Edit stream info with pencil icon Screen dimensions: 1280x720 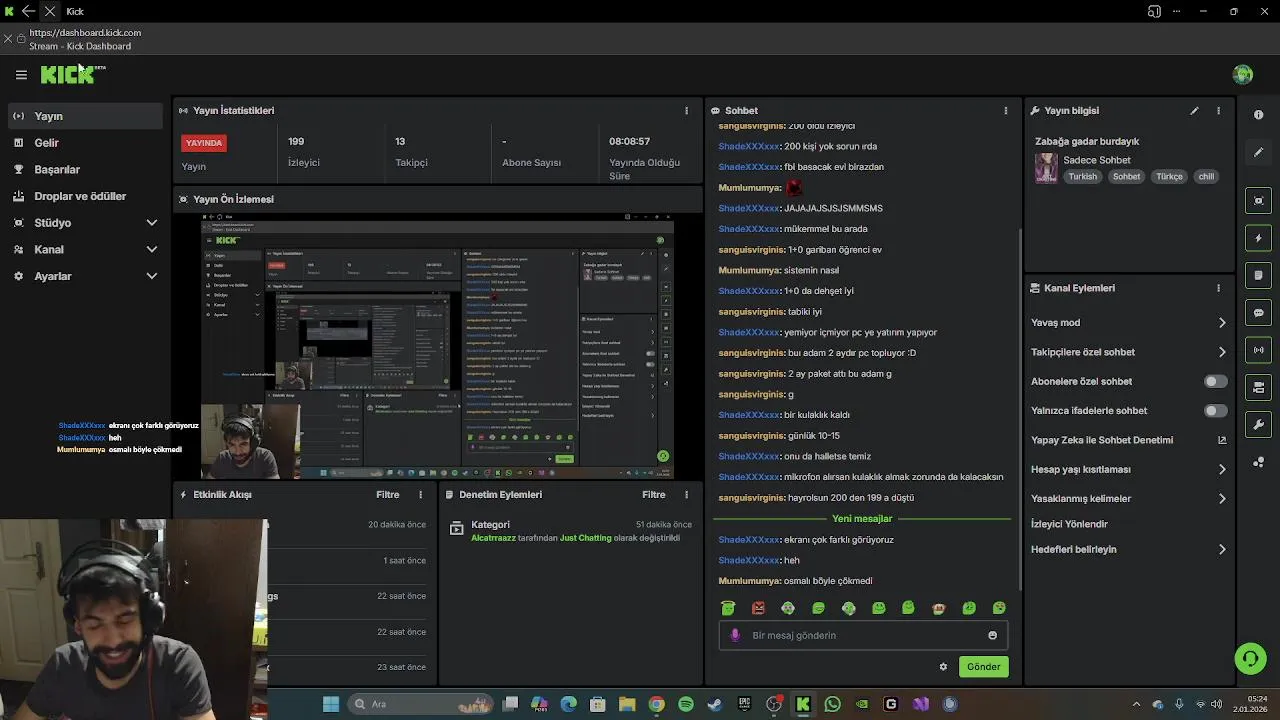pyautogui.click(x=1194, y=111)
